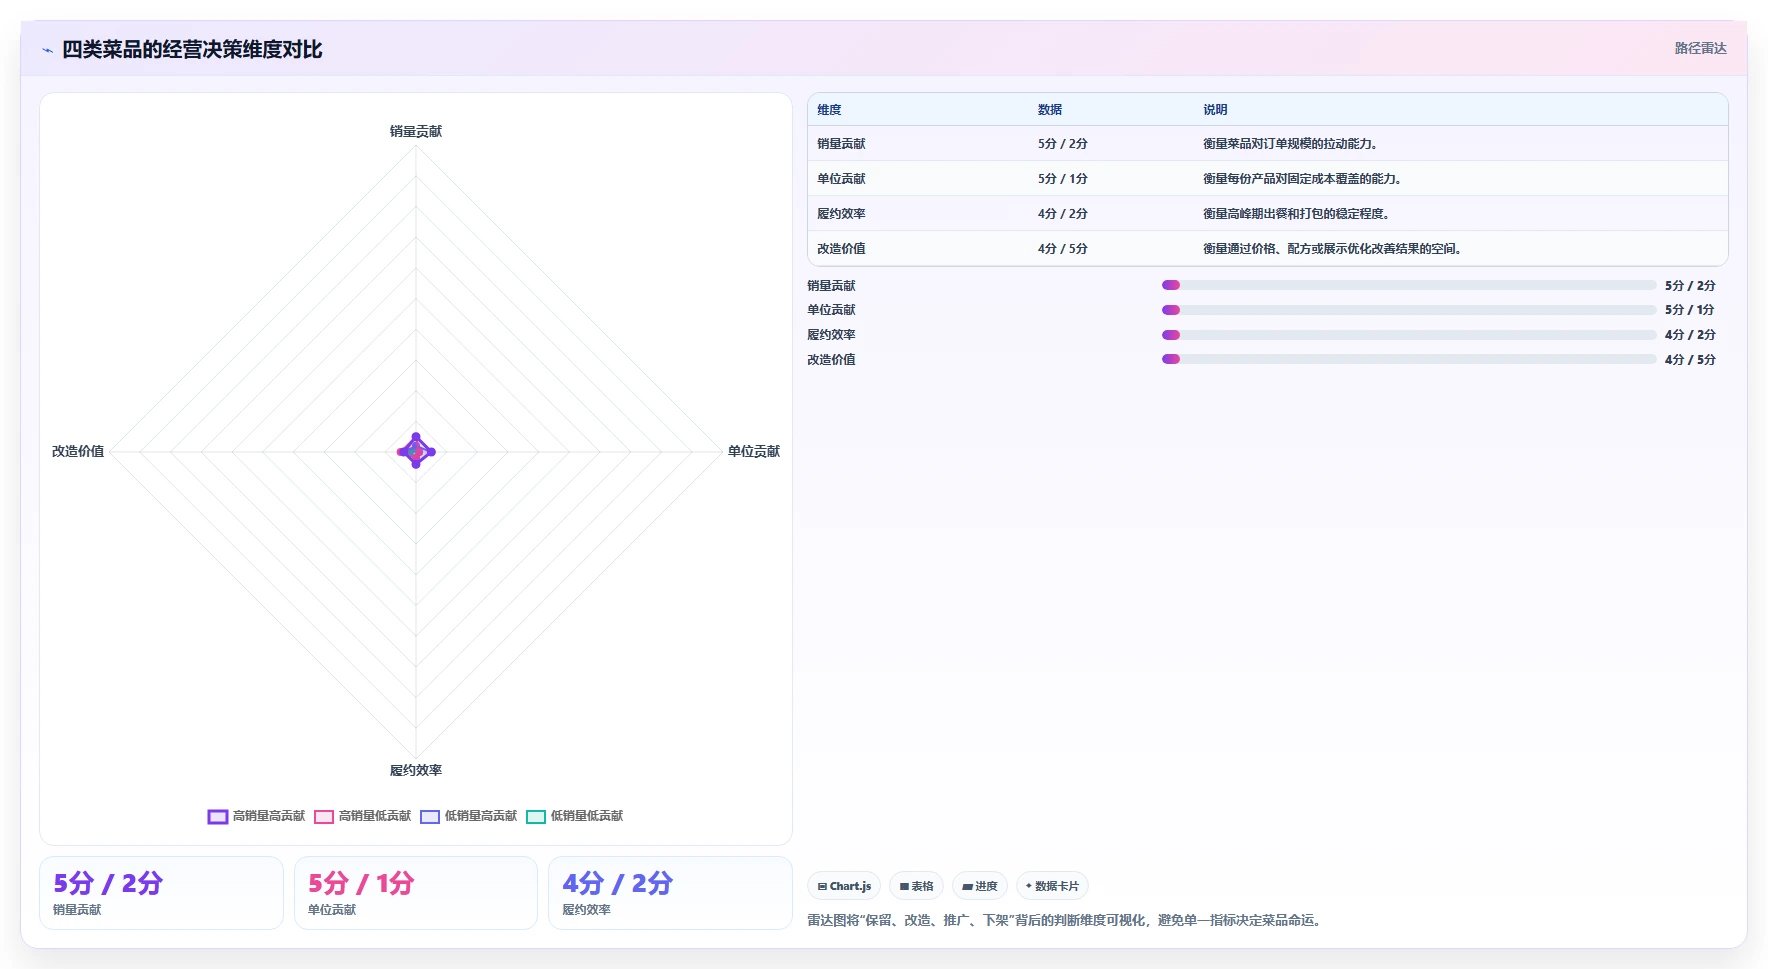This screenshot has width=1768, height=969.
Task: Click the 四类菜品的经营决策维度对比 title
Action: tap(192, 50)
